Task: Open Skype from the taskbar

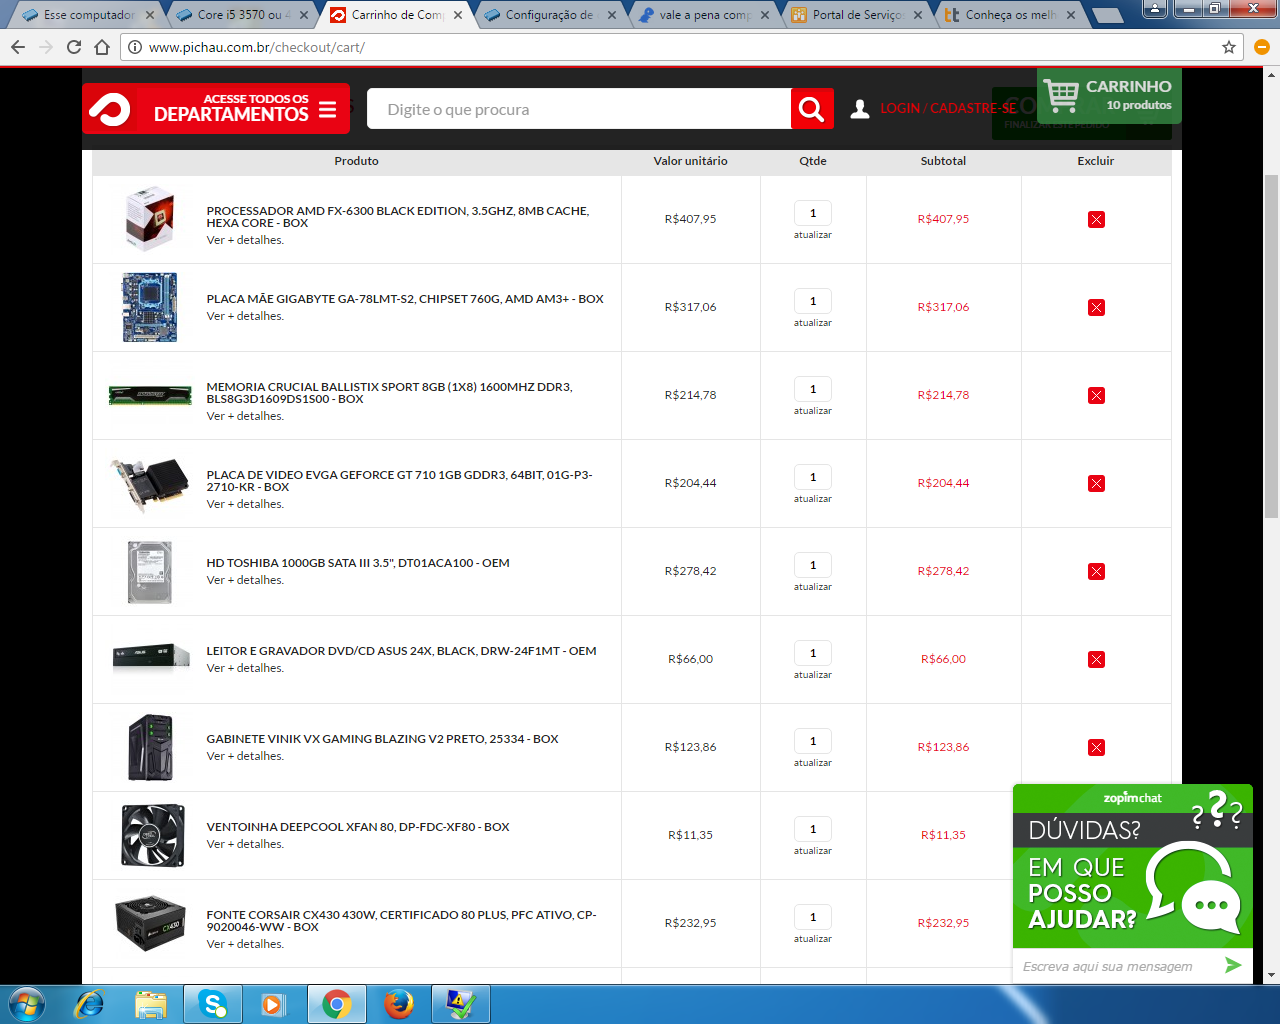Action: coord(213,1004)
